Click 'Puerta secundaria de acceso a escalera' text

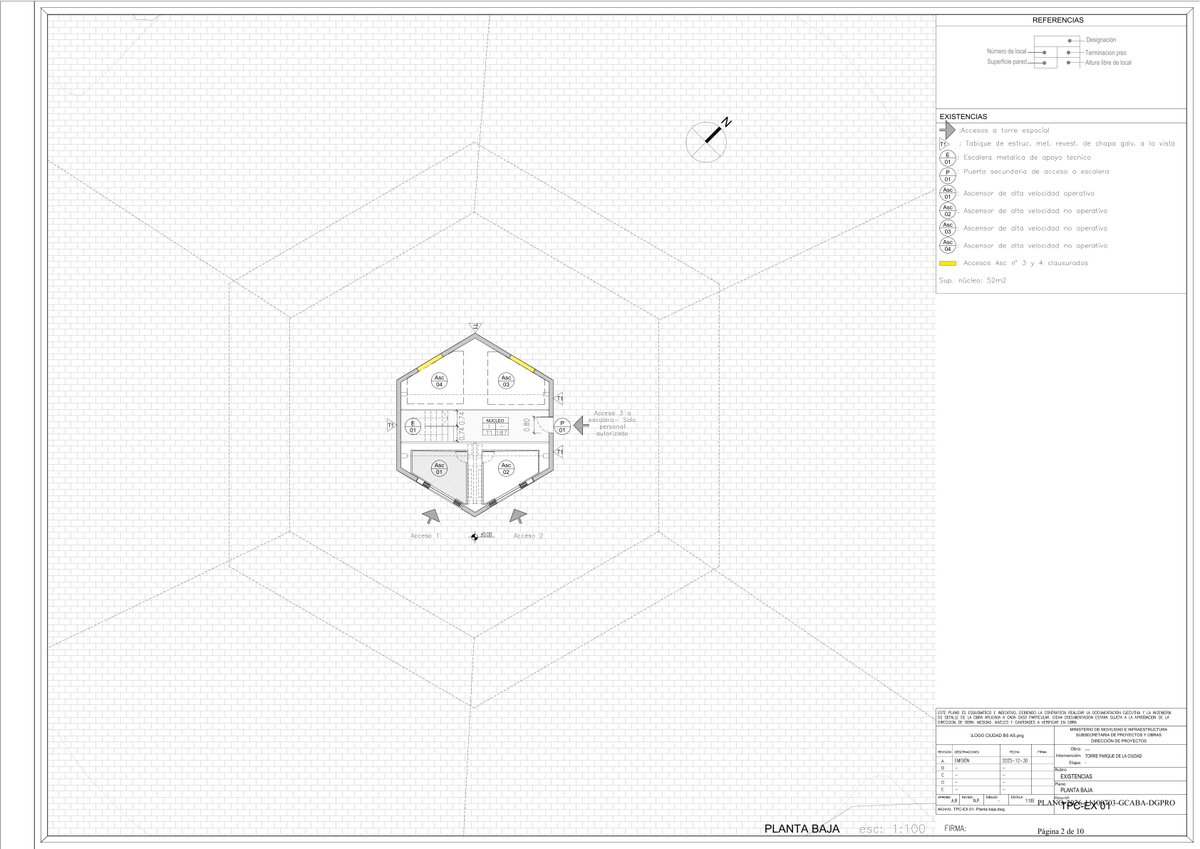(1036, 171)
